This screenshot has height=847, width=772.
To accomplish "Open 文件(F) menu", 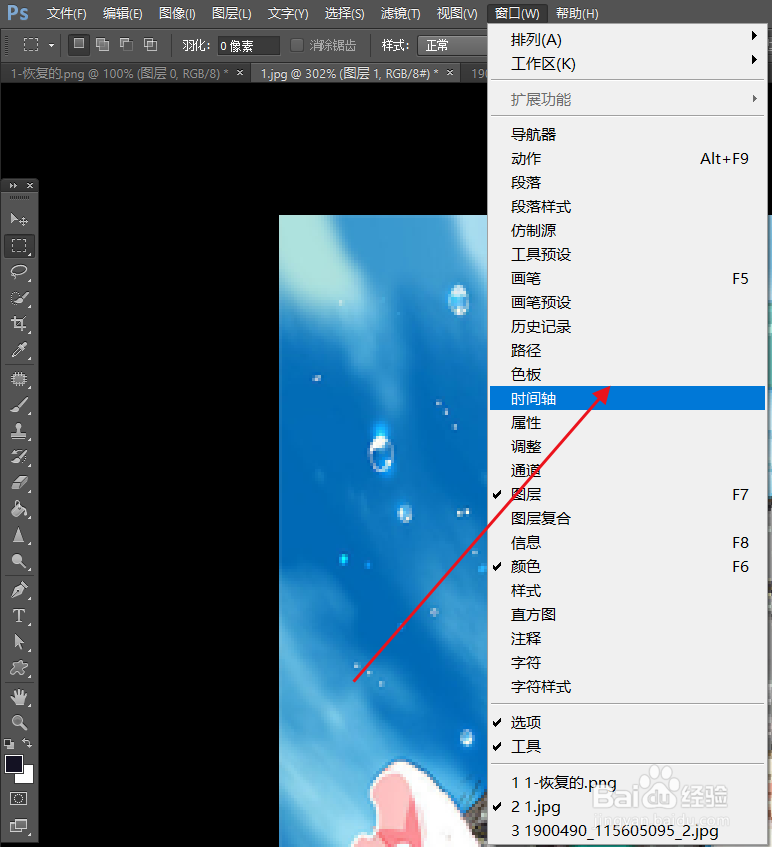I will pos(66,14).
